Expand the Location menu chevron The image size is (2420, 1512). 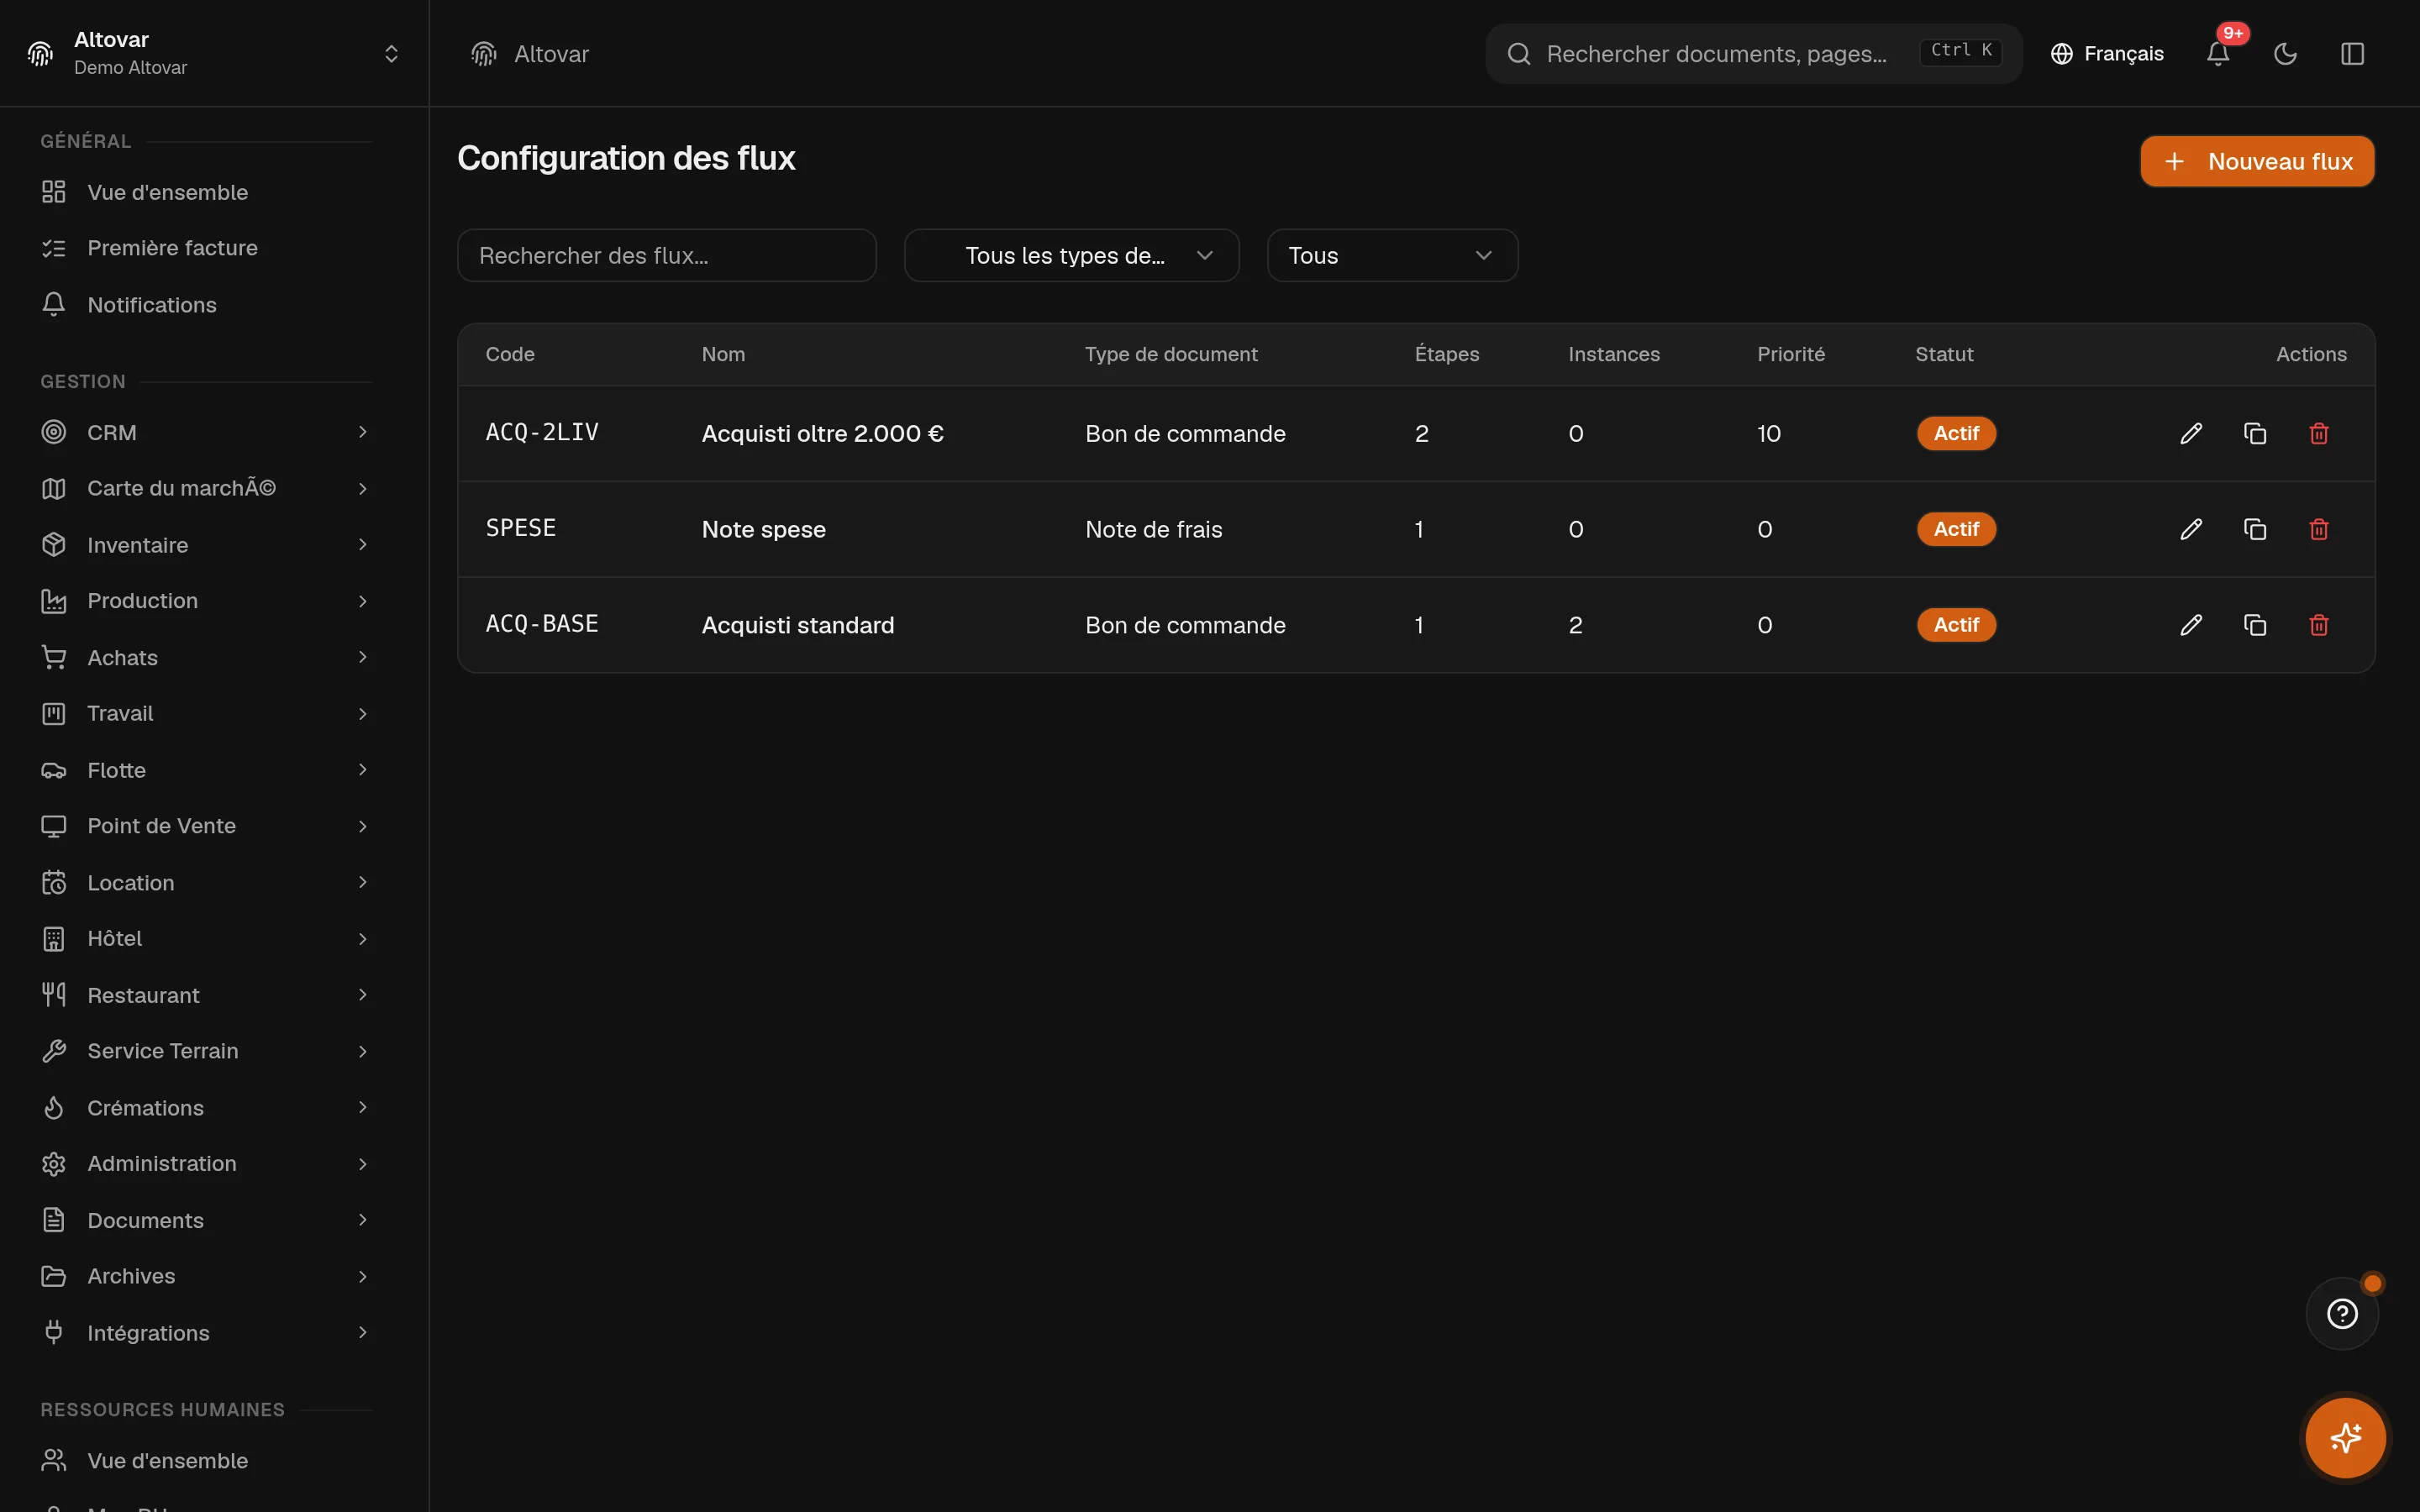pyautogui.click(x=363, y=882)
